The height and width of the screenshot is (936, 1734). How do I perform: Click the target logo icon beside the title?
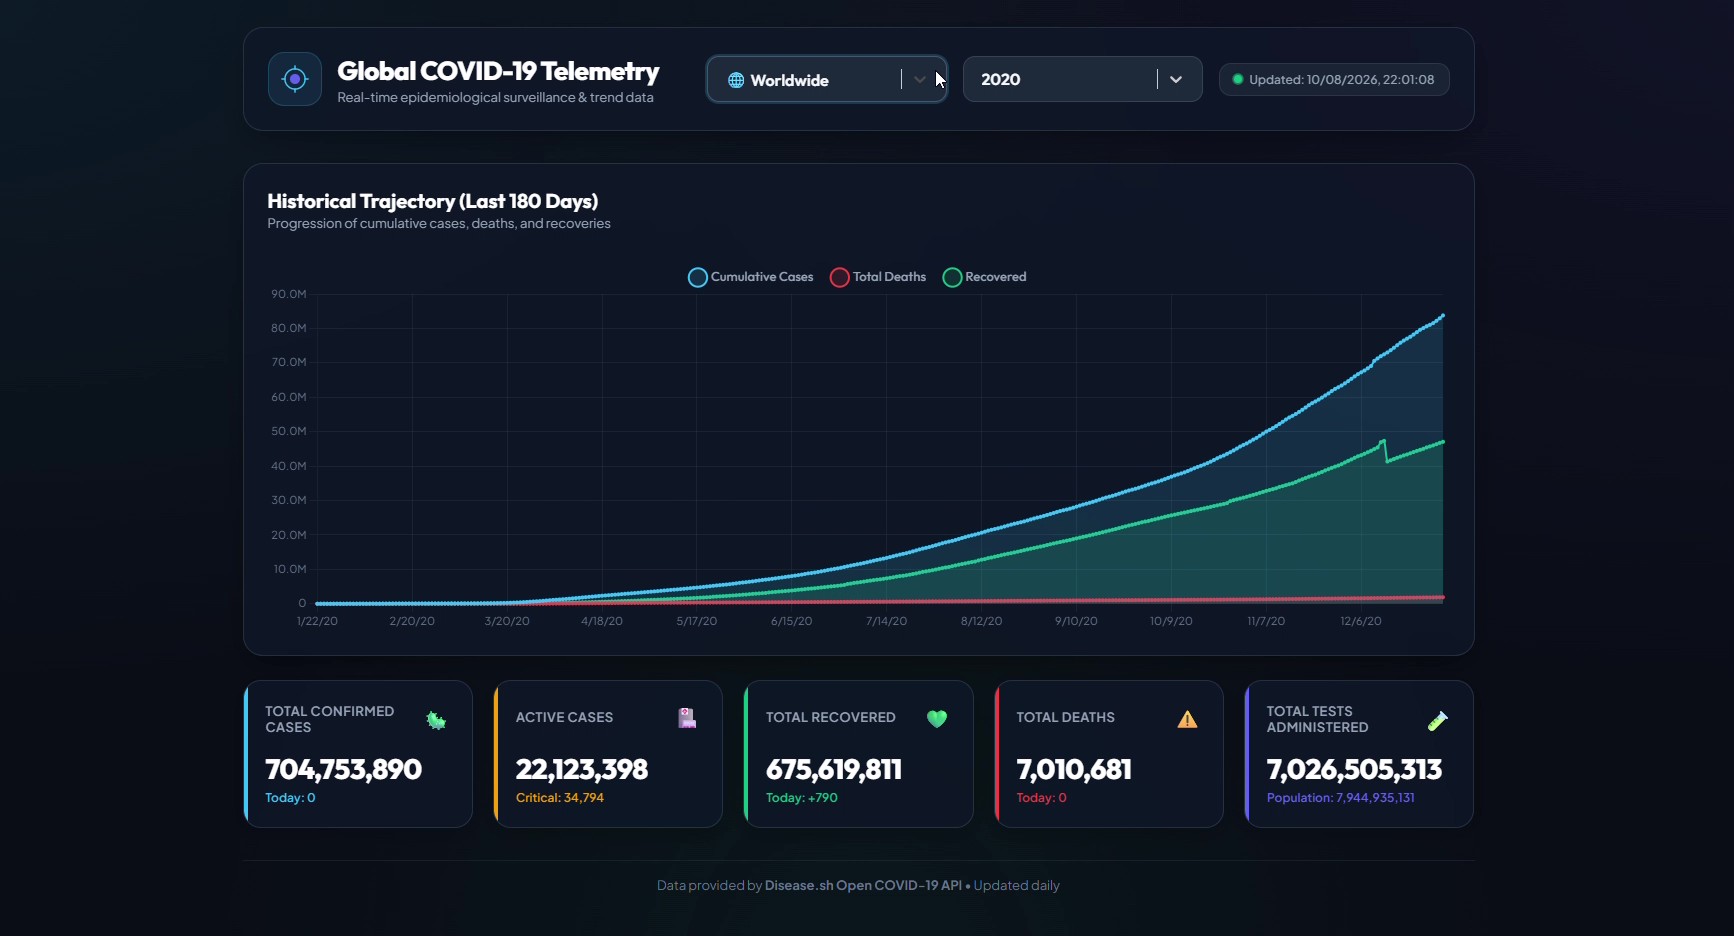pos(295,79)
